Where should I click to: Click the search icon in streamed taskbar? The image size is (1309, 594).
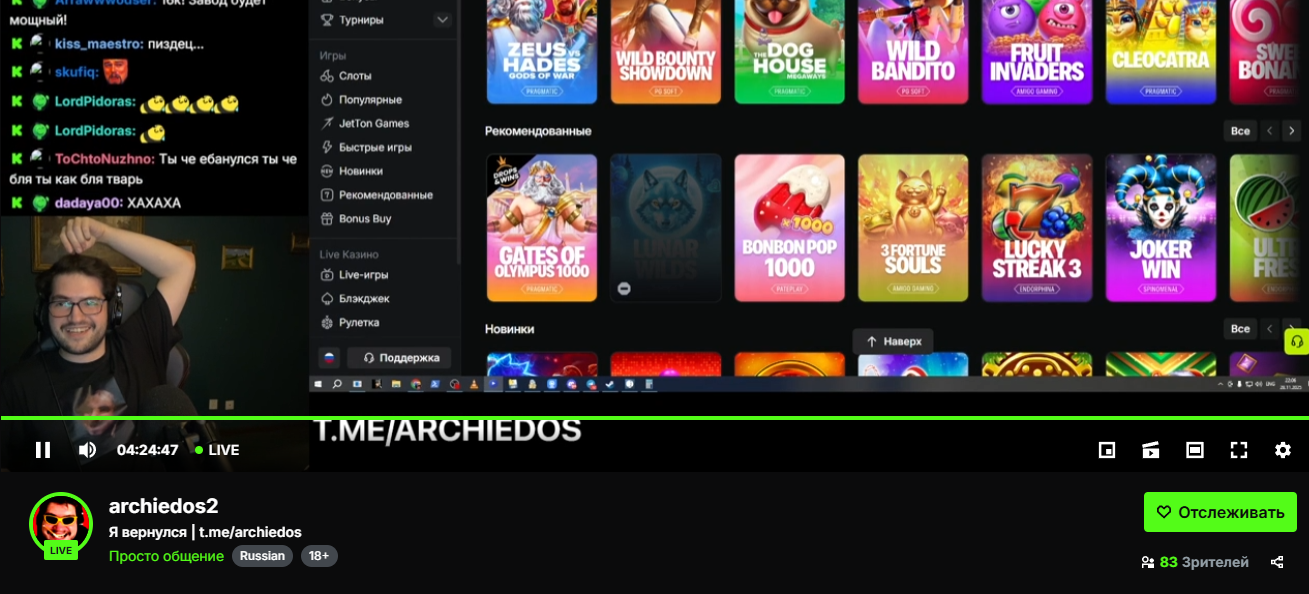click(337, 384)
